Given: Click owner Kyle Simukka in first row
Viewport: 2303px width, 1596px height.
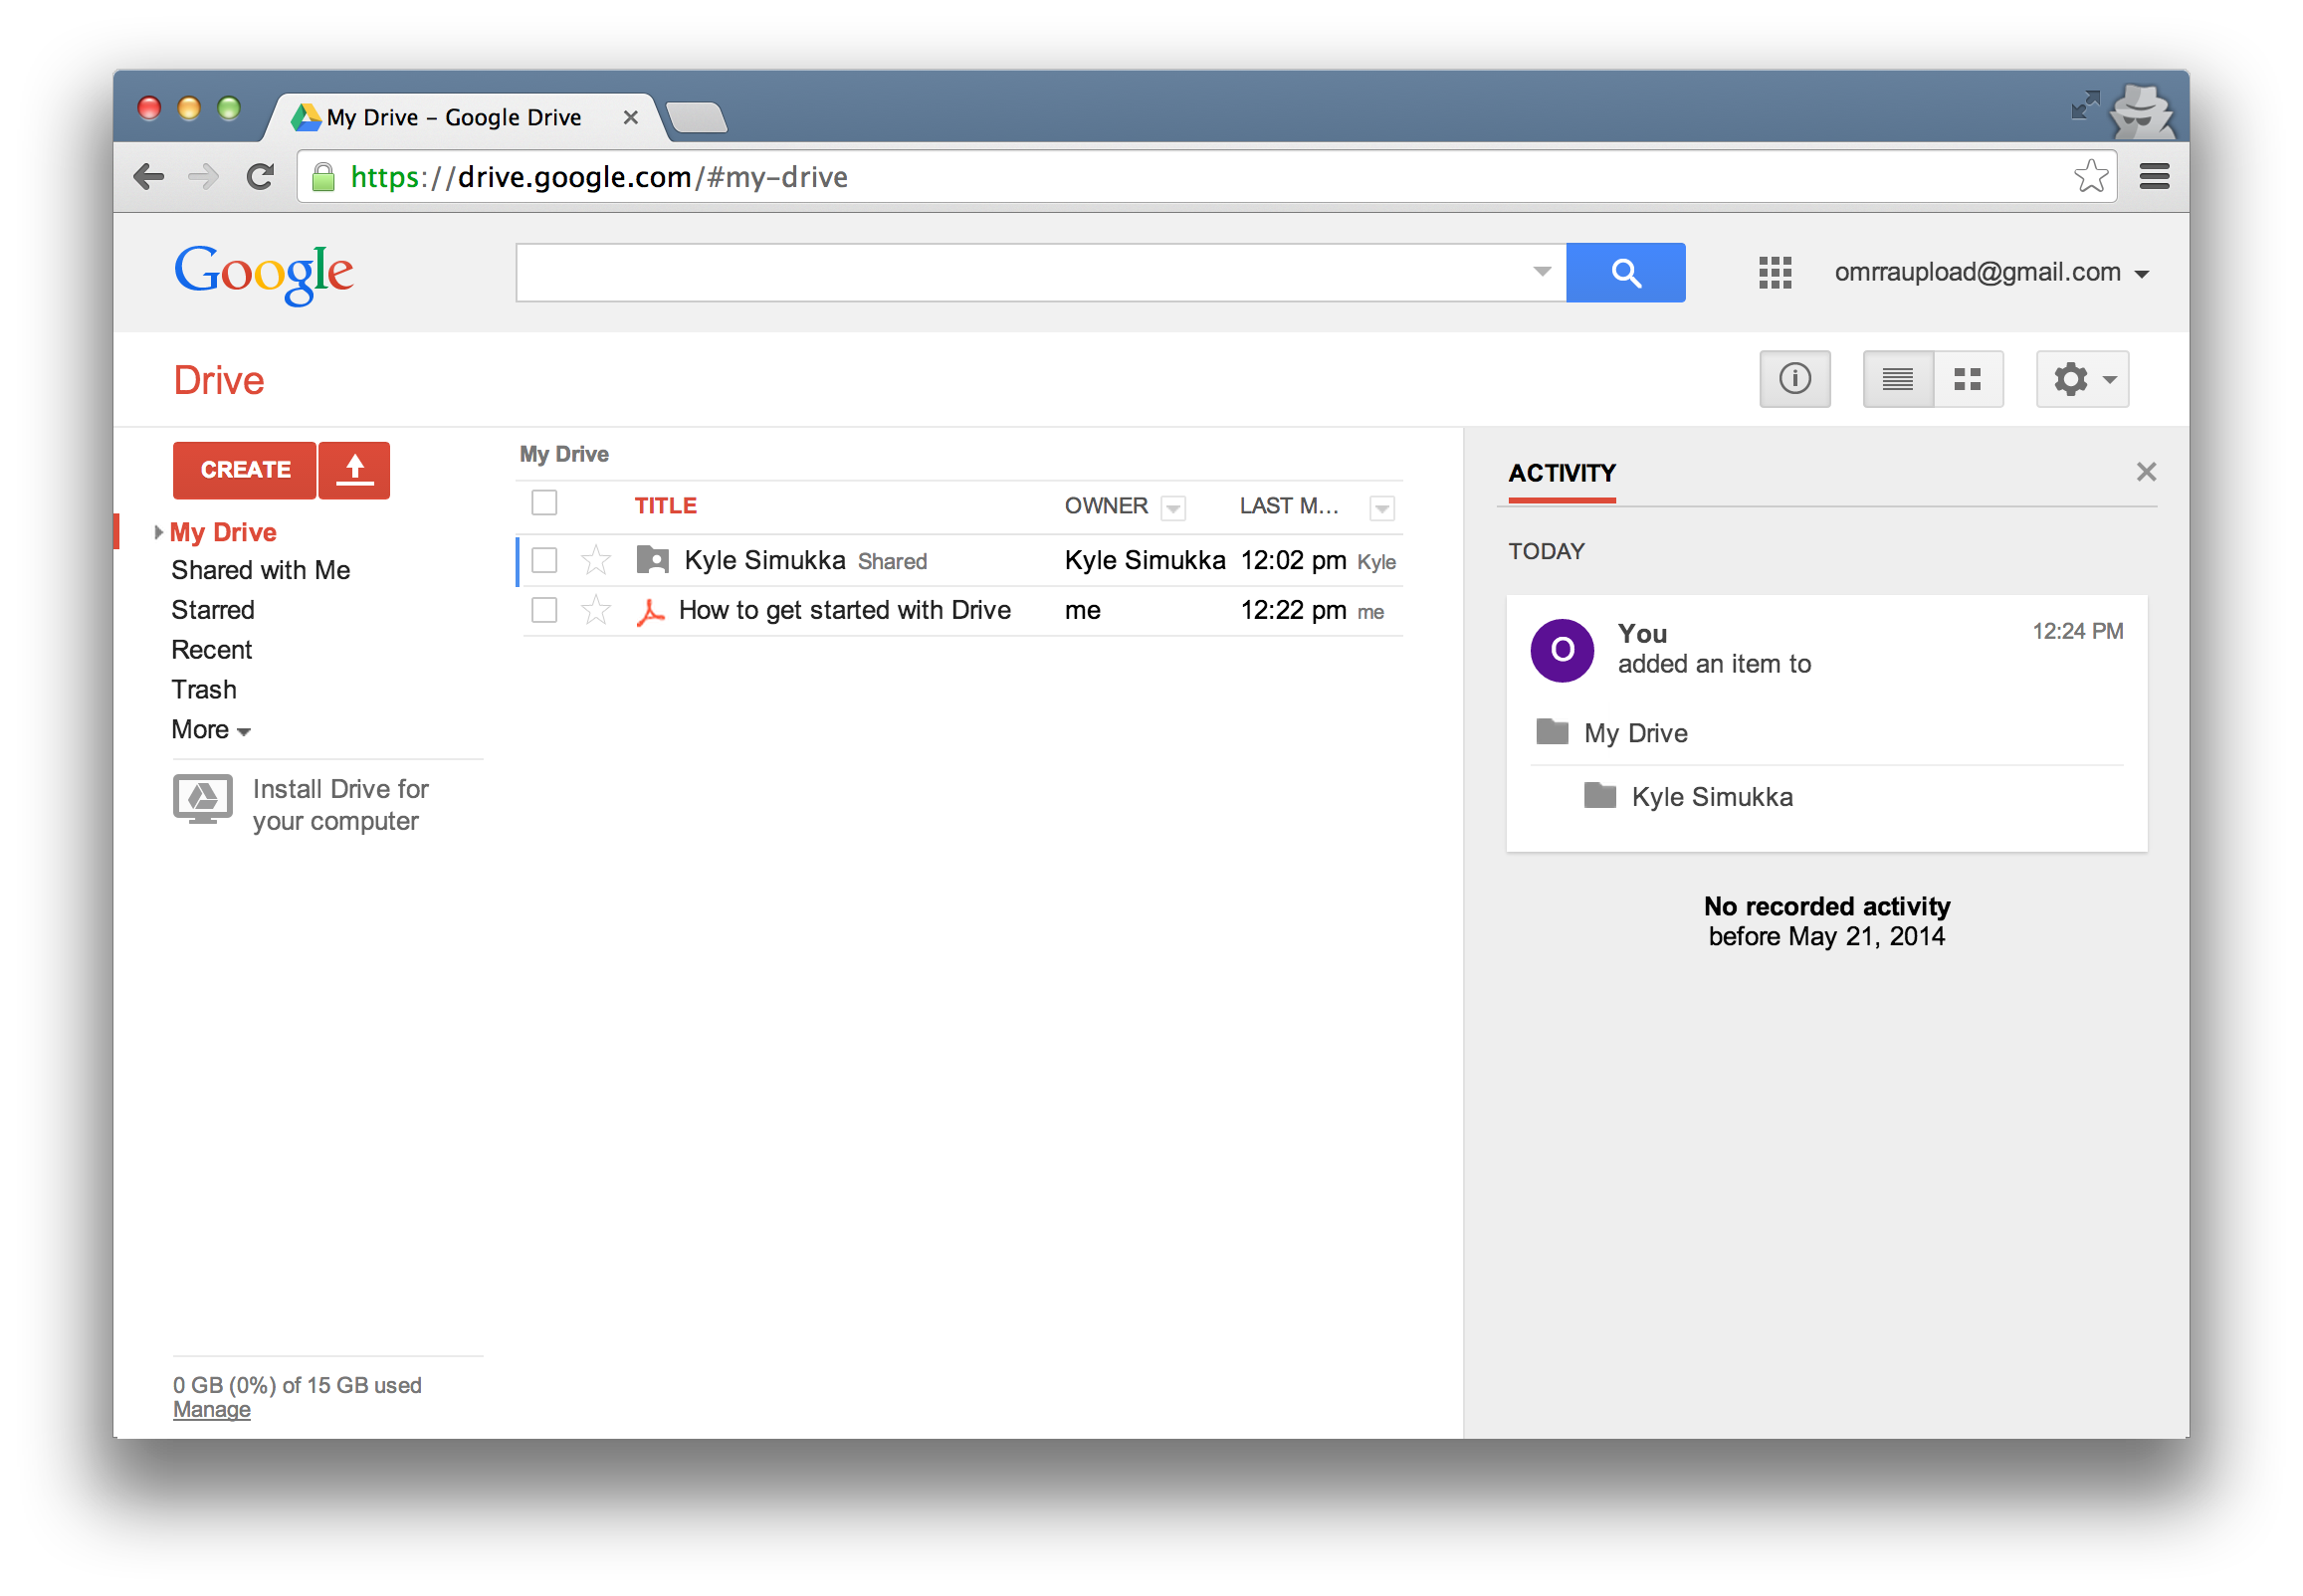Looking at the screenshot, I should pyautogui.click(x=1145, y=561).
